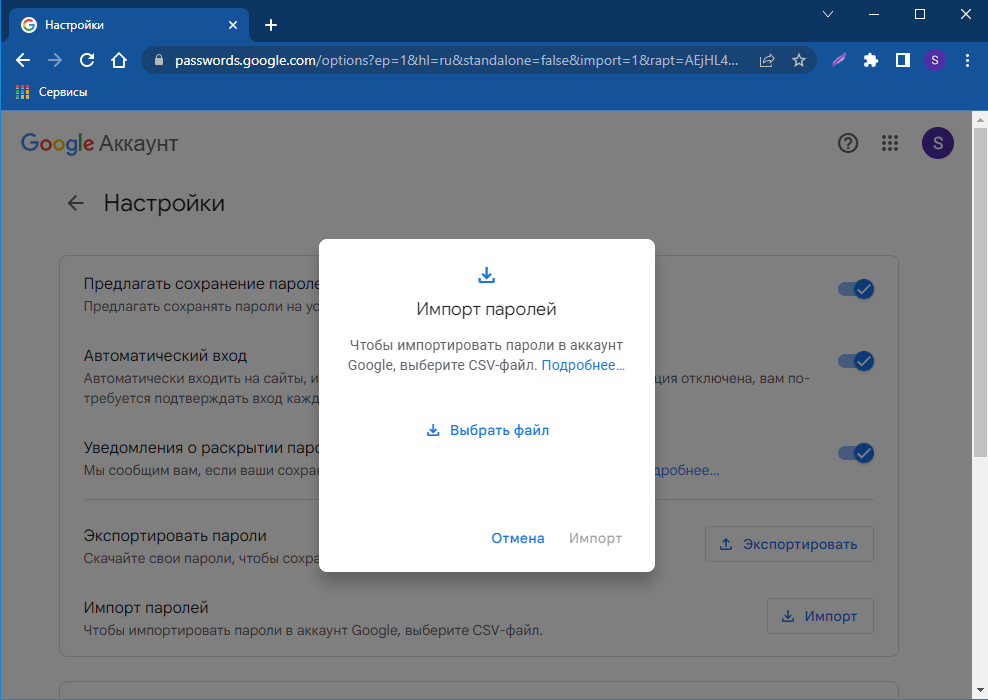Screen dimensions: 988x700
Task: Click the browser Forward arrow
Action: click(55, 60)
